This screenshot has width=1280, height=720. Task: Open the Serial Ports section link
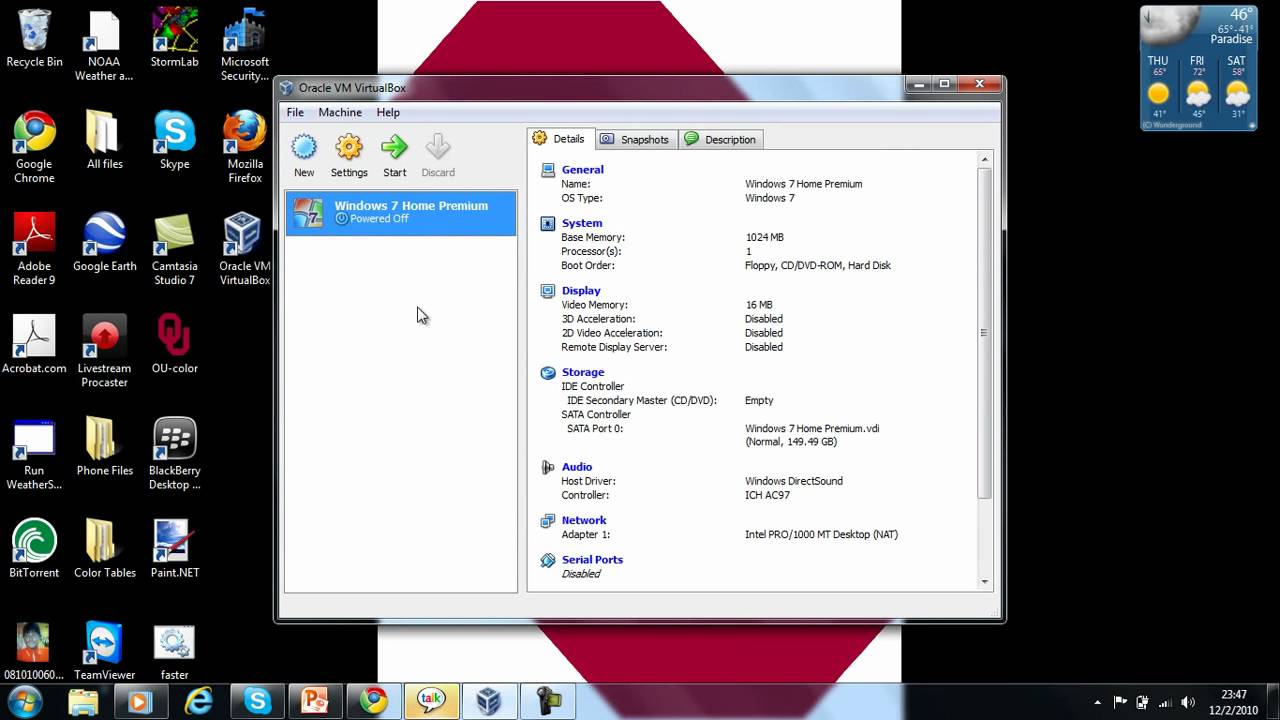click(x=592, y=560)
